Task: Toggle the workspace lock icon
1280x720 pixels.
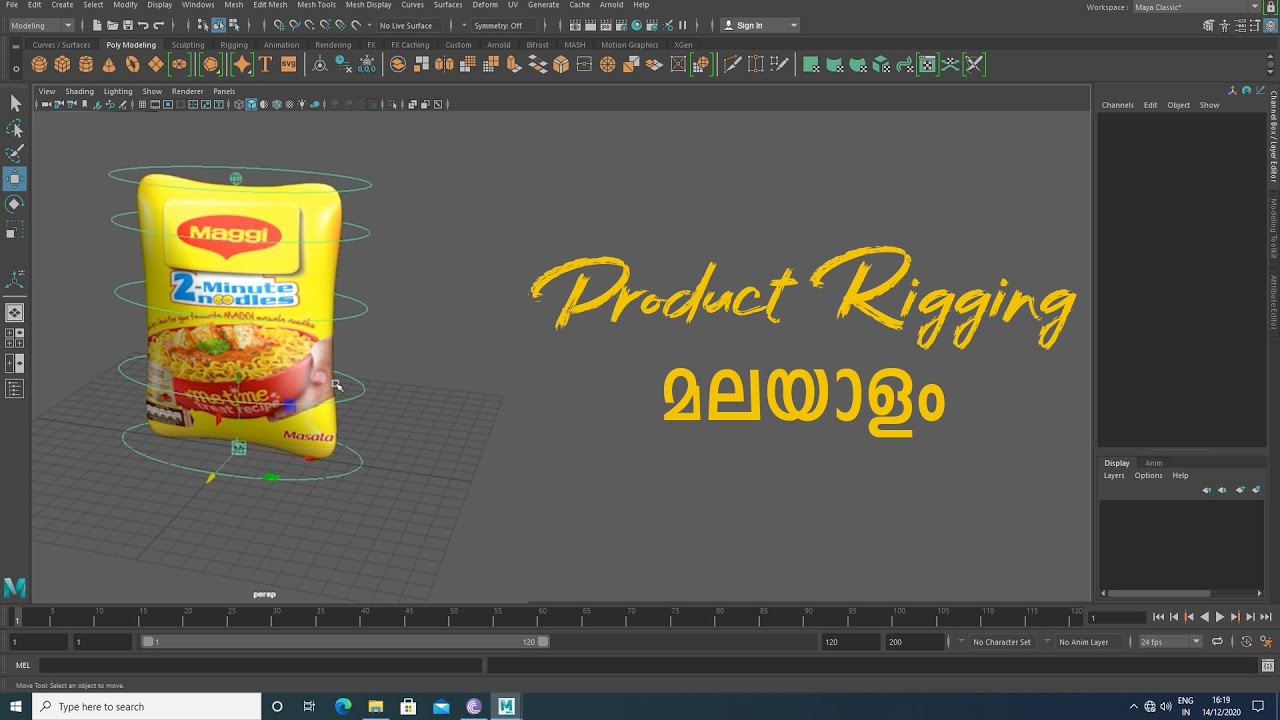Action: pos(1271,7)
